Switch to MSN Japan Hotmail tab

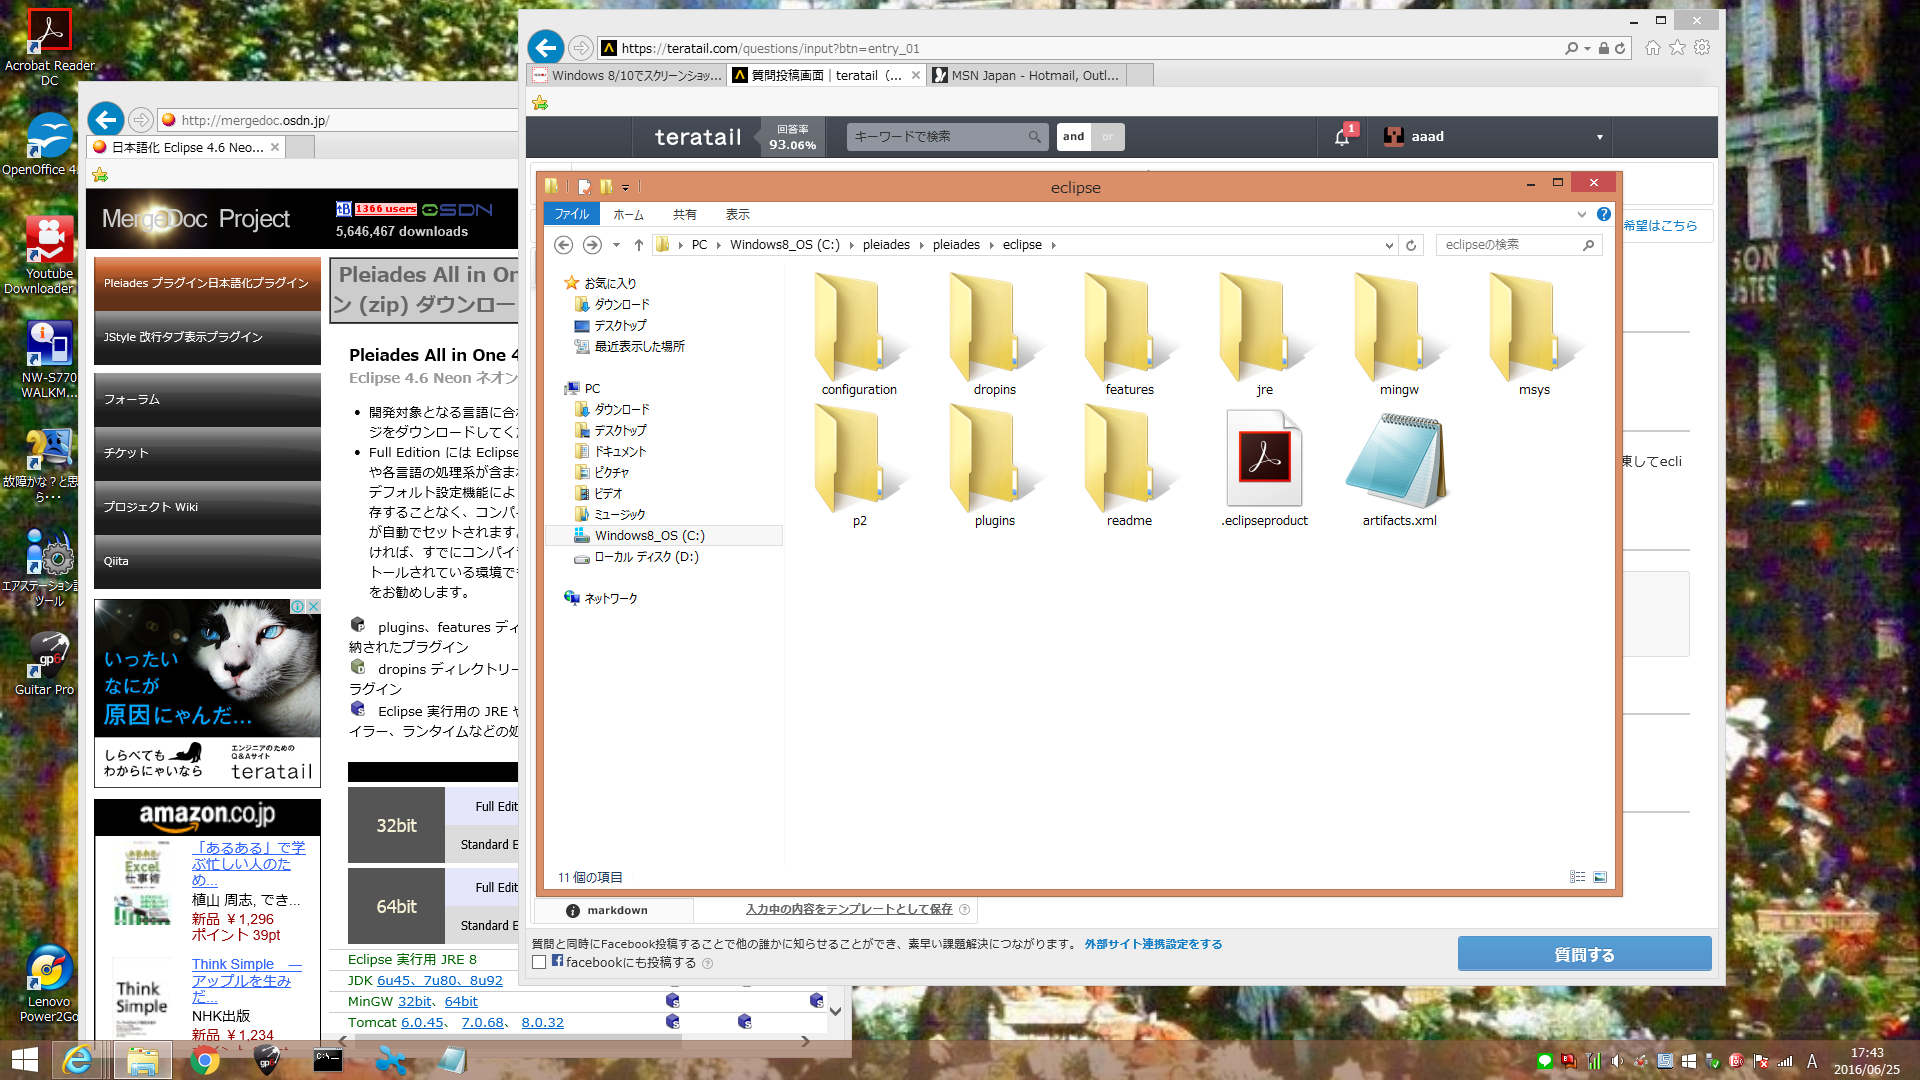pos(1027,75)
